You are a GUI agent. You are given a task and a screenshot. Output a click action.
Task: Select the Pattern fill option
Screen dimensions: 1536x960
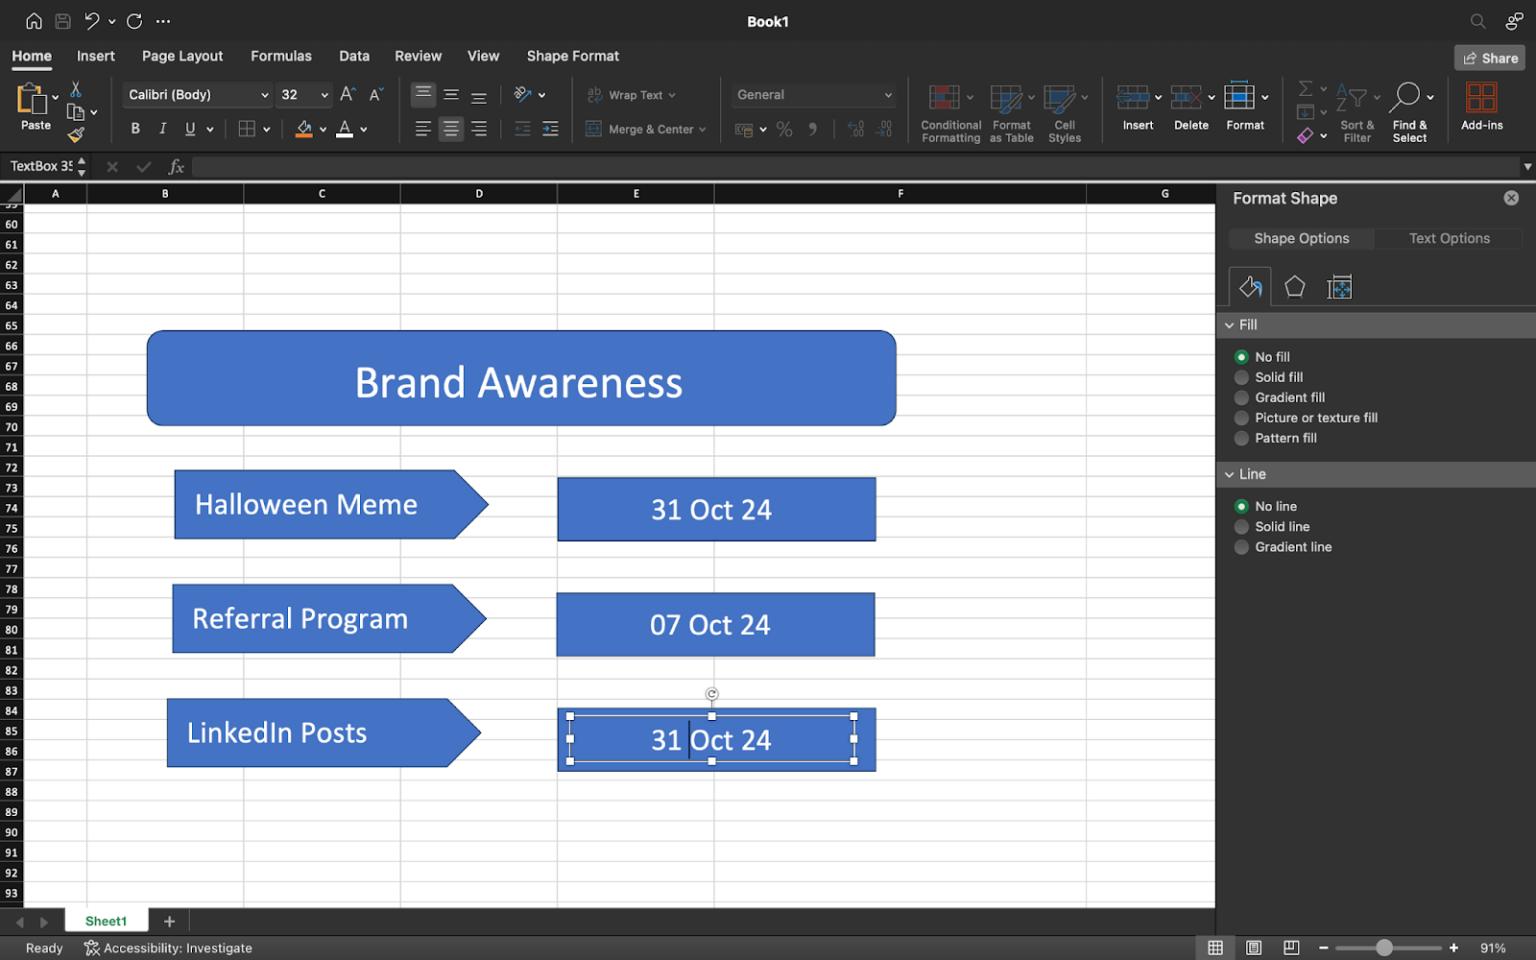[1241, 438]
